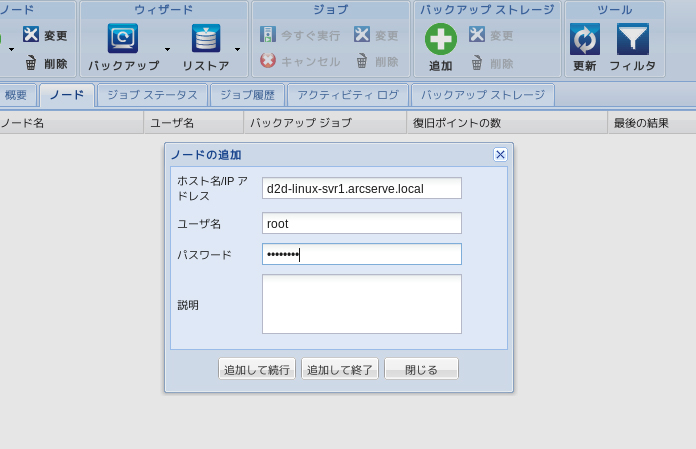The width and height of the screenshot is (696, 449).
Task: Sort by the ユーザ名 column header
Action: tap(194, 123)
